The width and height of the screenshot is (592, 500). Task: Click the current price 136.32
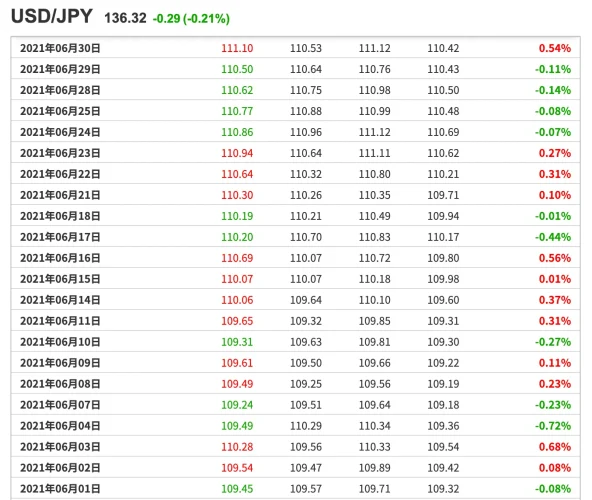click(125, 18)
